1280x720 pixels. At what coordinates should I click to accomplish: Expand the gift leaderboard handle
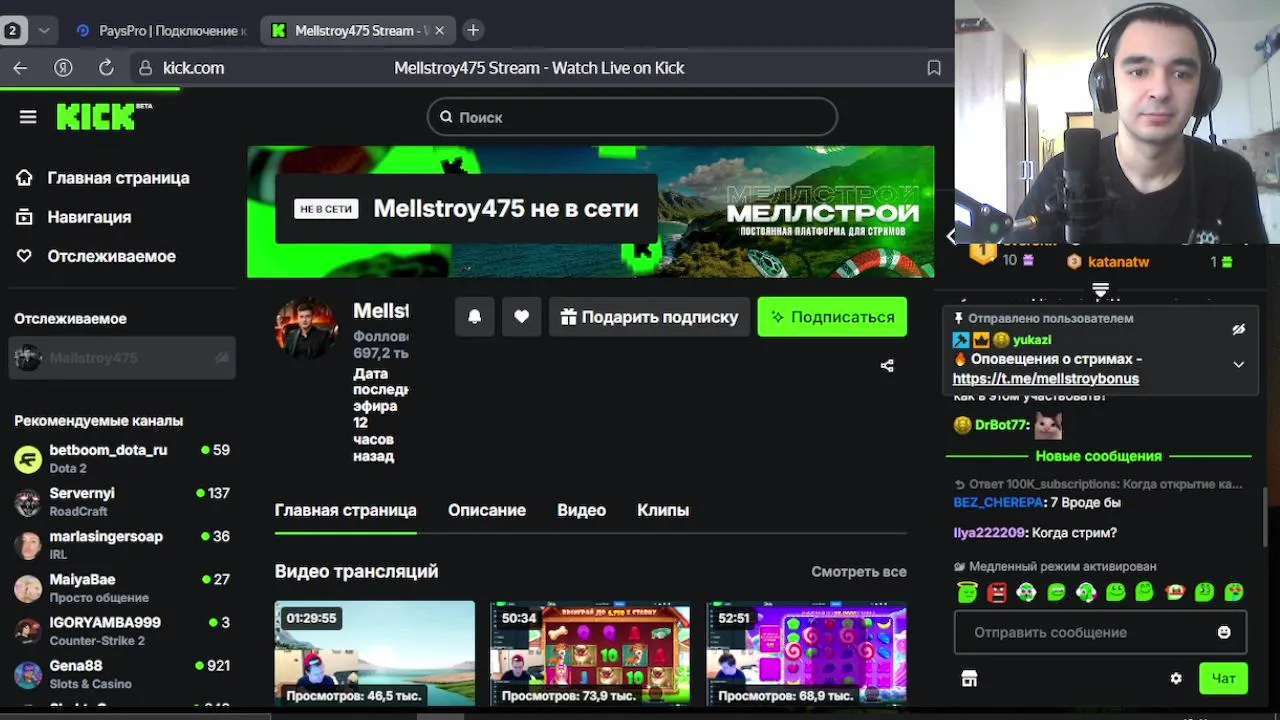coord(1101,290)
